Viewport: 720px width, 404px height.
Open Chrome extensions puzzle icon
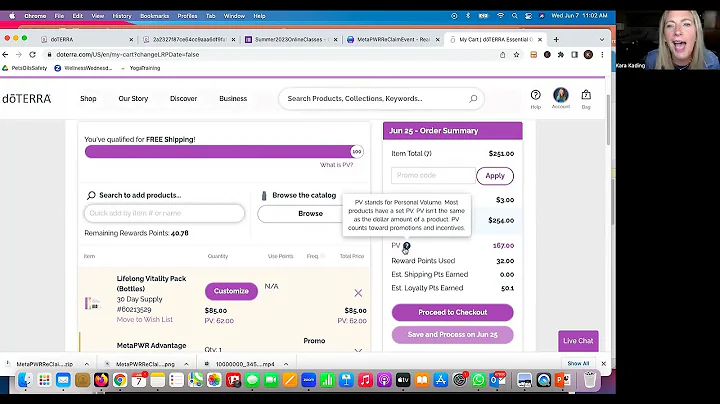[561, 55]
